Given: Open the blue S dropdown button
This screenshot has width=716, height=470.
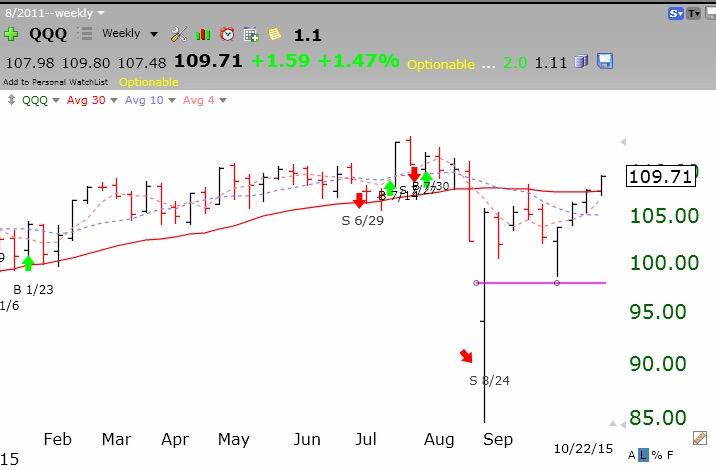Looking at the screenshot, I should [675, 14].
